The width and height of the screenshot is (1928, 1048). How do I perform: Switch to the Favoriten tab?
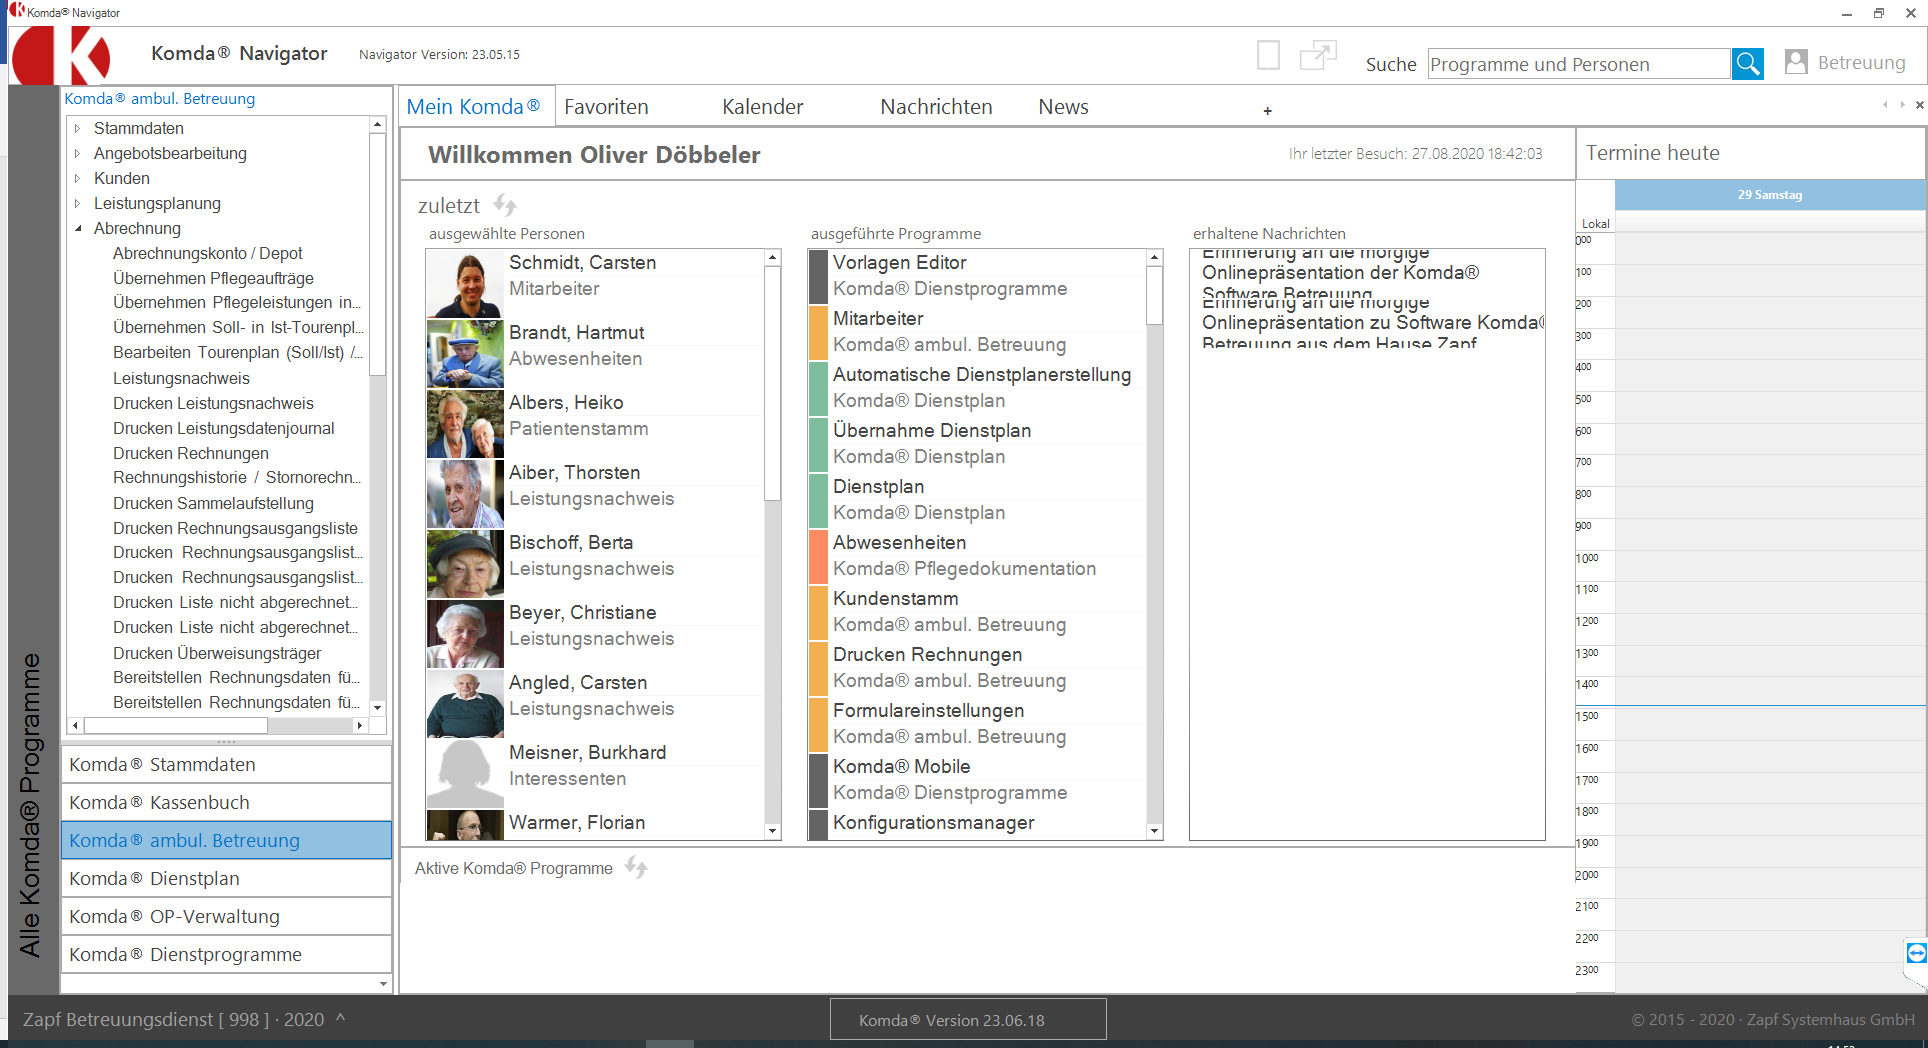(606, 107)
